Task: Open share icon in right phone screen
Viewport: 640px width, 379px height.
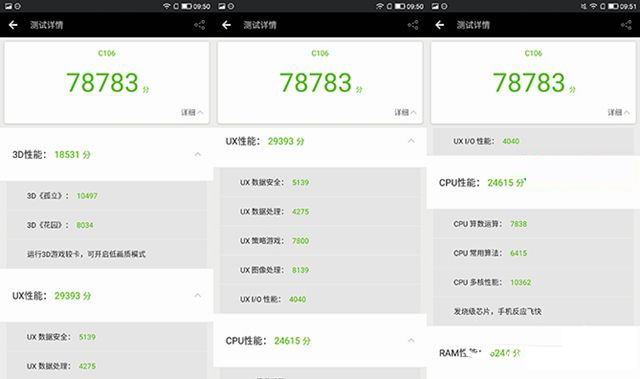Action: point(626,25)
